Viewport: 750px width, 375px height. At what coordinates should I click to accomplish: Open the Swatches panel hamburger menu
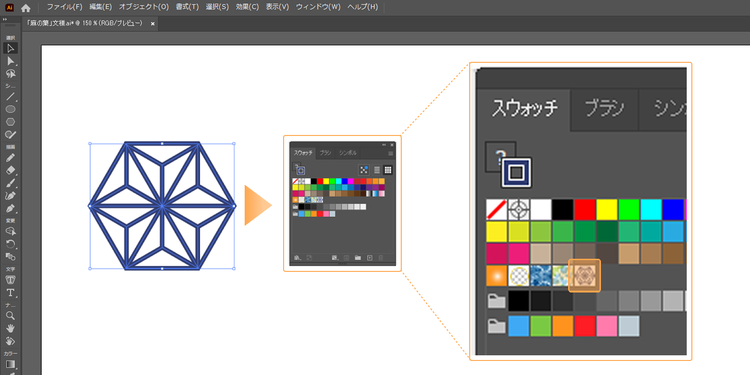click(390, 154)
